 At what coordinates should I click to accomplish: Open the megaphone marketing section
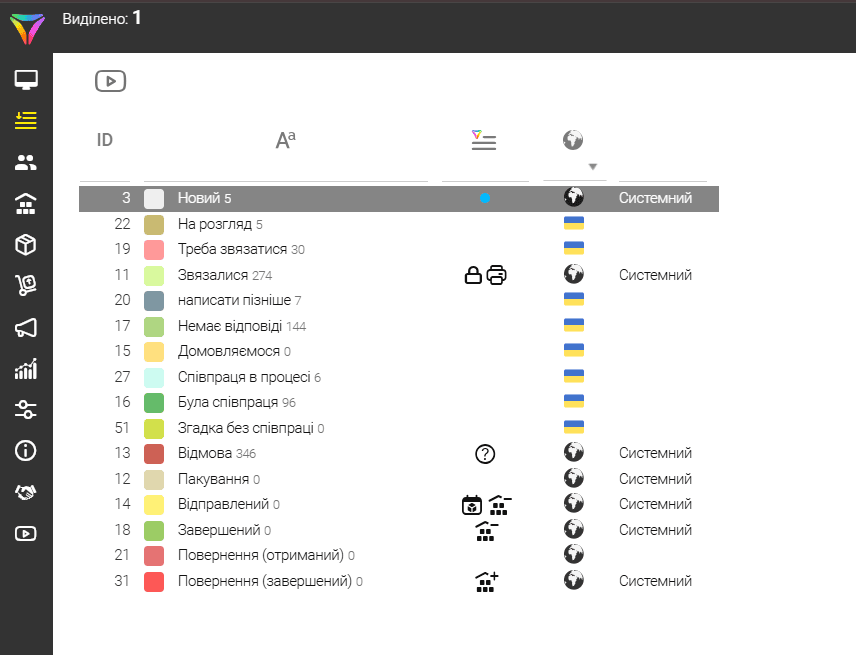(26, 328)
